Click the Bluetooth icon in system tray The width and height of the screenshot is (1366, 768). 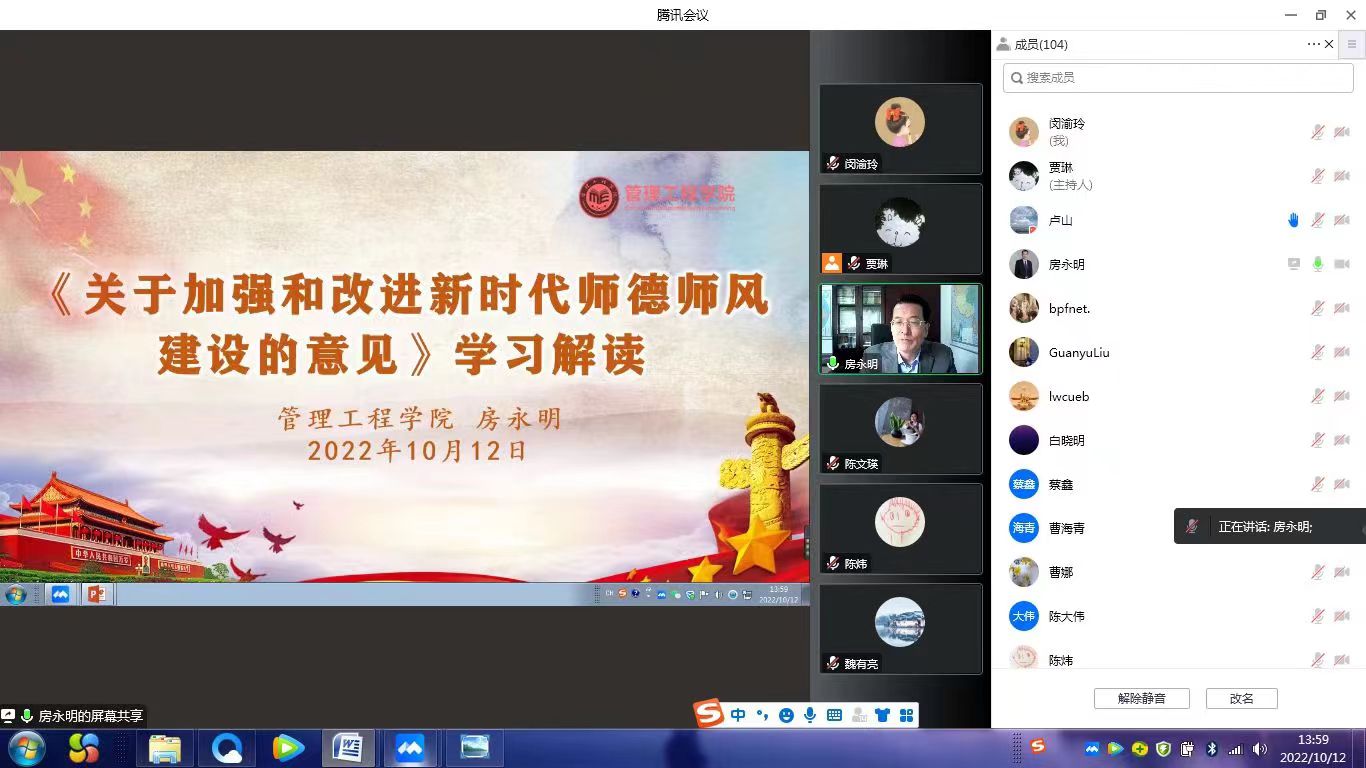coord(1211,749)
